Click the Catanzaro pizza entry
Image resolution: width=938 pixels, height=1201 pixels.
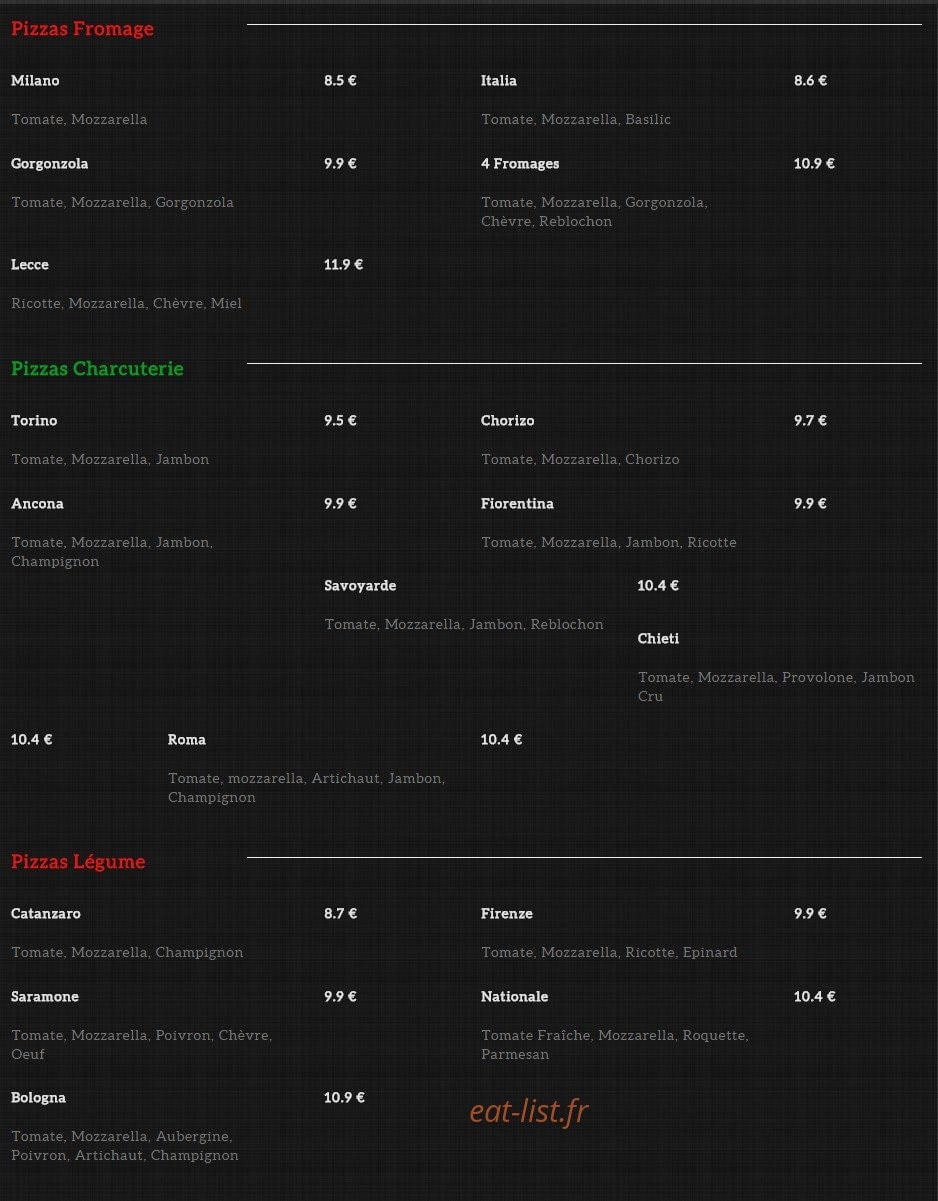click(x=46, y=914)
